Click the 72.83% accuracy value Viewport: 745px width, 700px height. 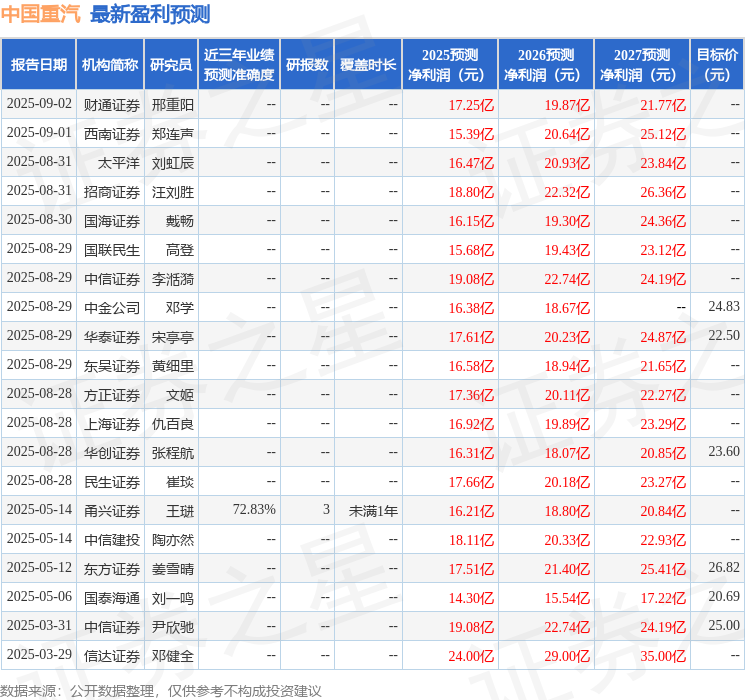(254, 509)
